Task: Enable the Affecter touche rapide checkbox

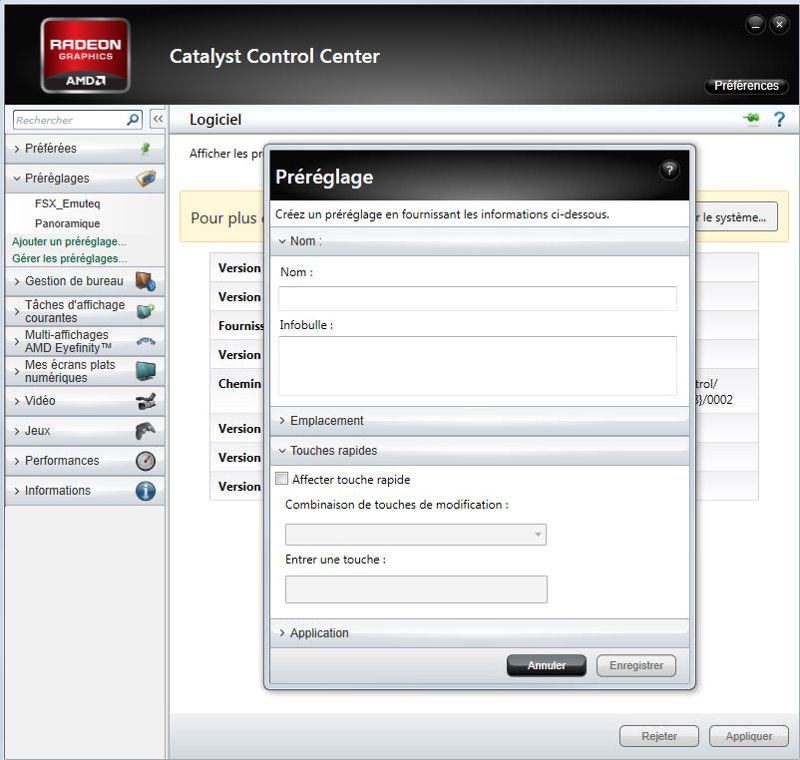Action: point(282,479)
